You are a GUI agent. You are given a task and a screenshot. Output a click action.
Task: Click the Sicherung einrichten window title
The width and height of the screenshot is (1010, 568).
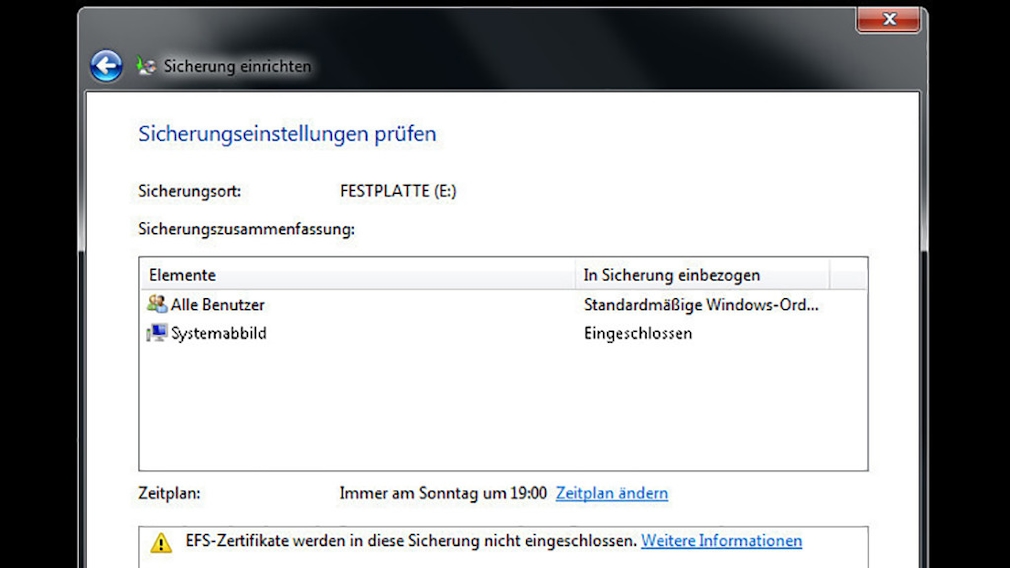point(237,66)
